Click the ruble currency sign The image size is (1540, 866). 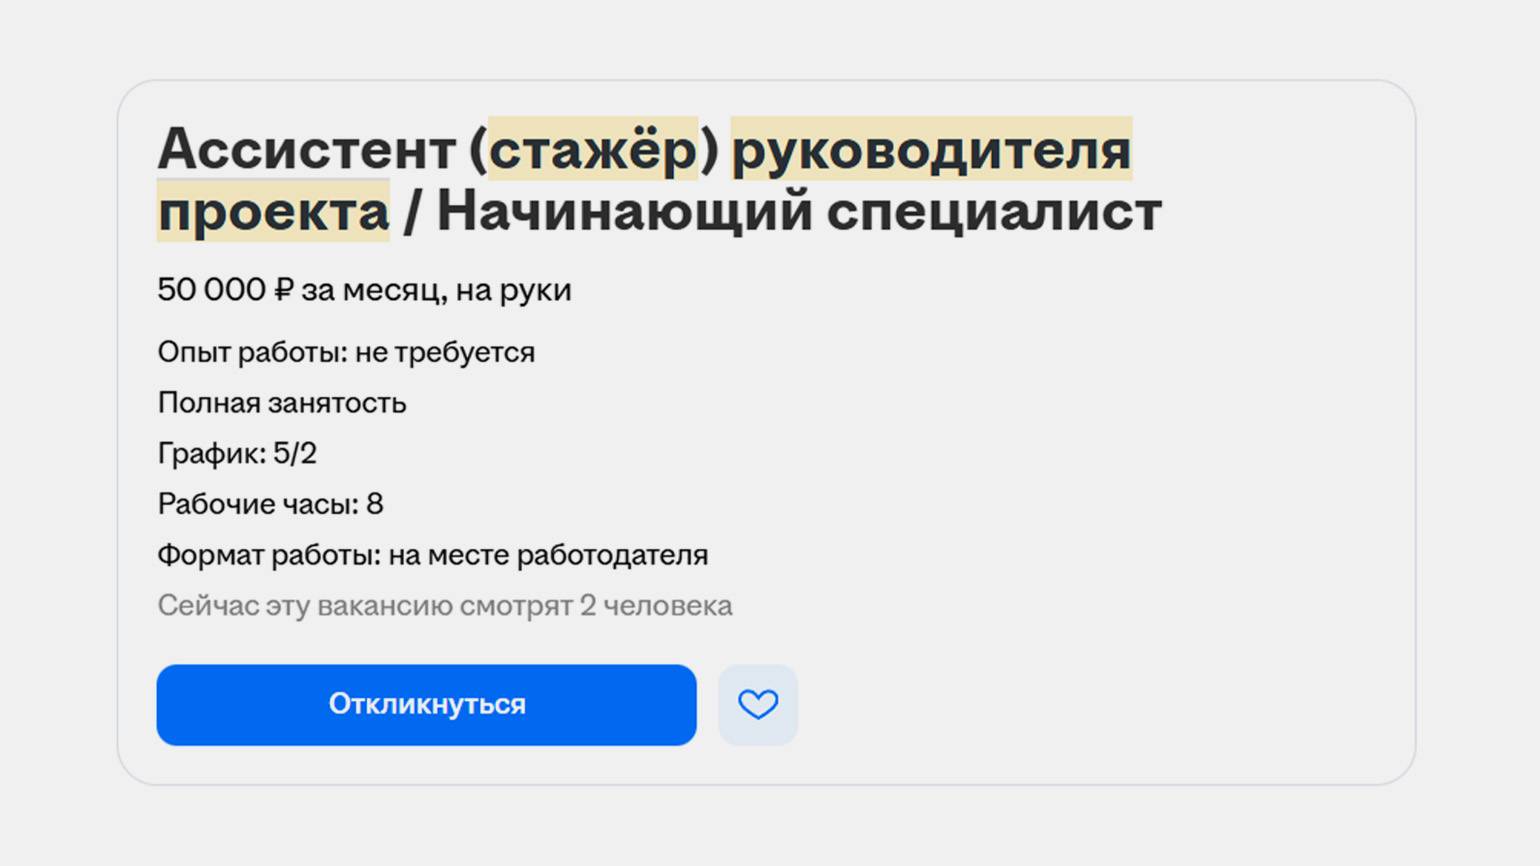[x=284, y=290]
